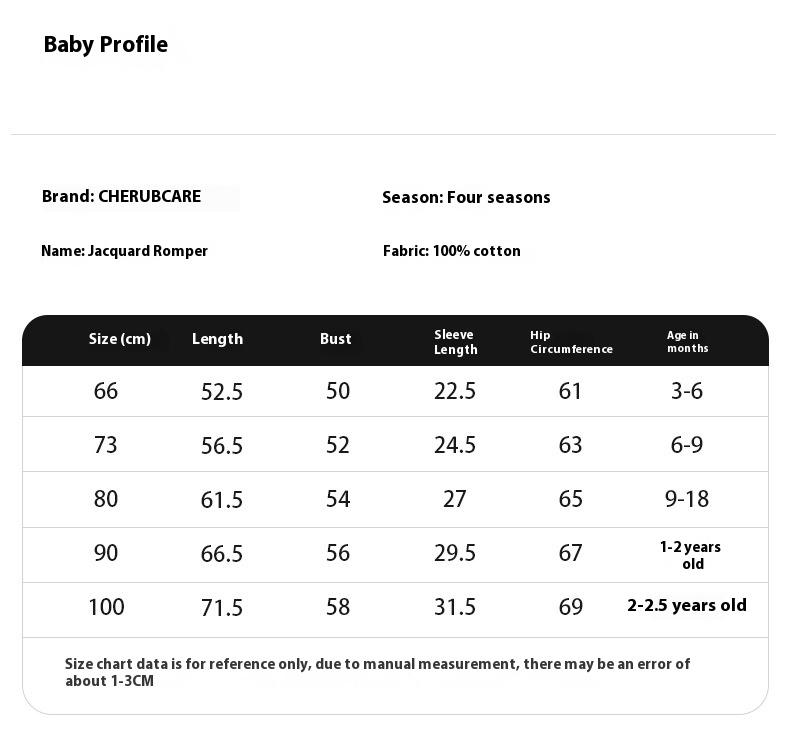Click the Baby Profile heading
Screen dimensions: 790x753
click(106, 45)
